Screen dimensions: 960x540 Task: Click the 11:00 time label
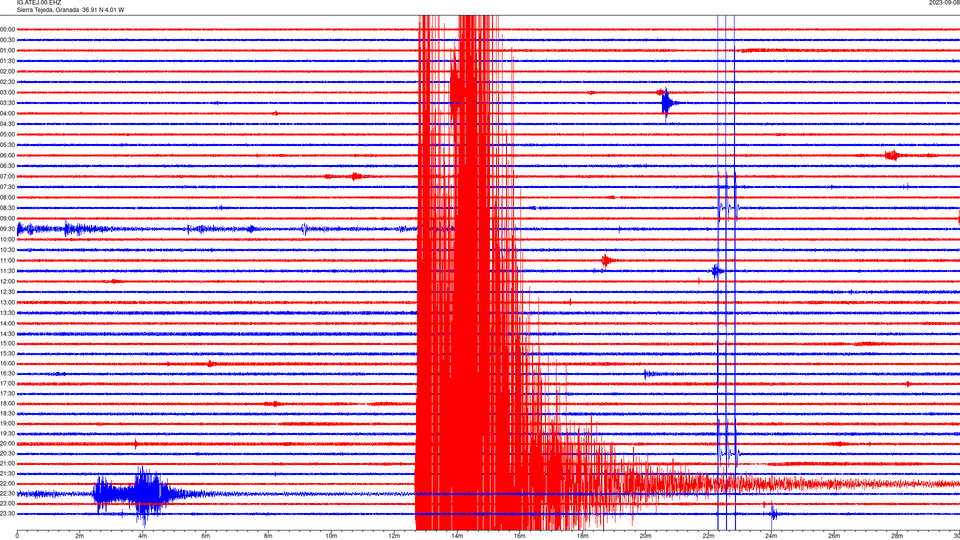[x=7, y=260]
